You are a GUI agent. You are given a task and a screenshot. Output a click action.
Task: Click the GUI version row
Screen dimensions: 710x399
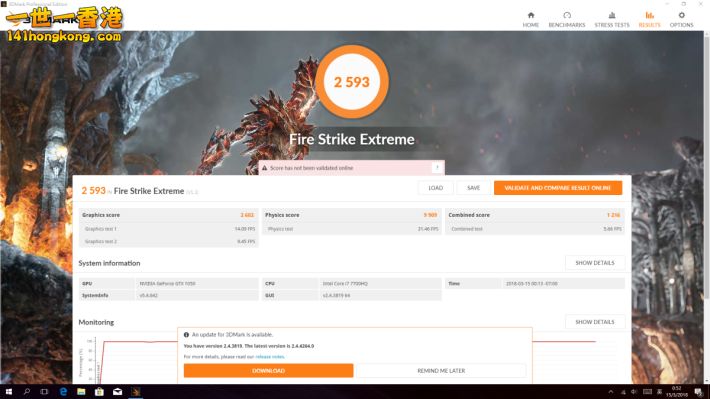(x=351, y=295)
